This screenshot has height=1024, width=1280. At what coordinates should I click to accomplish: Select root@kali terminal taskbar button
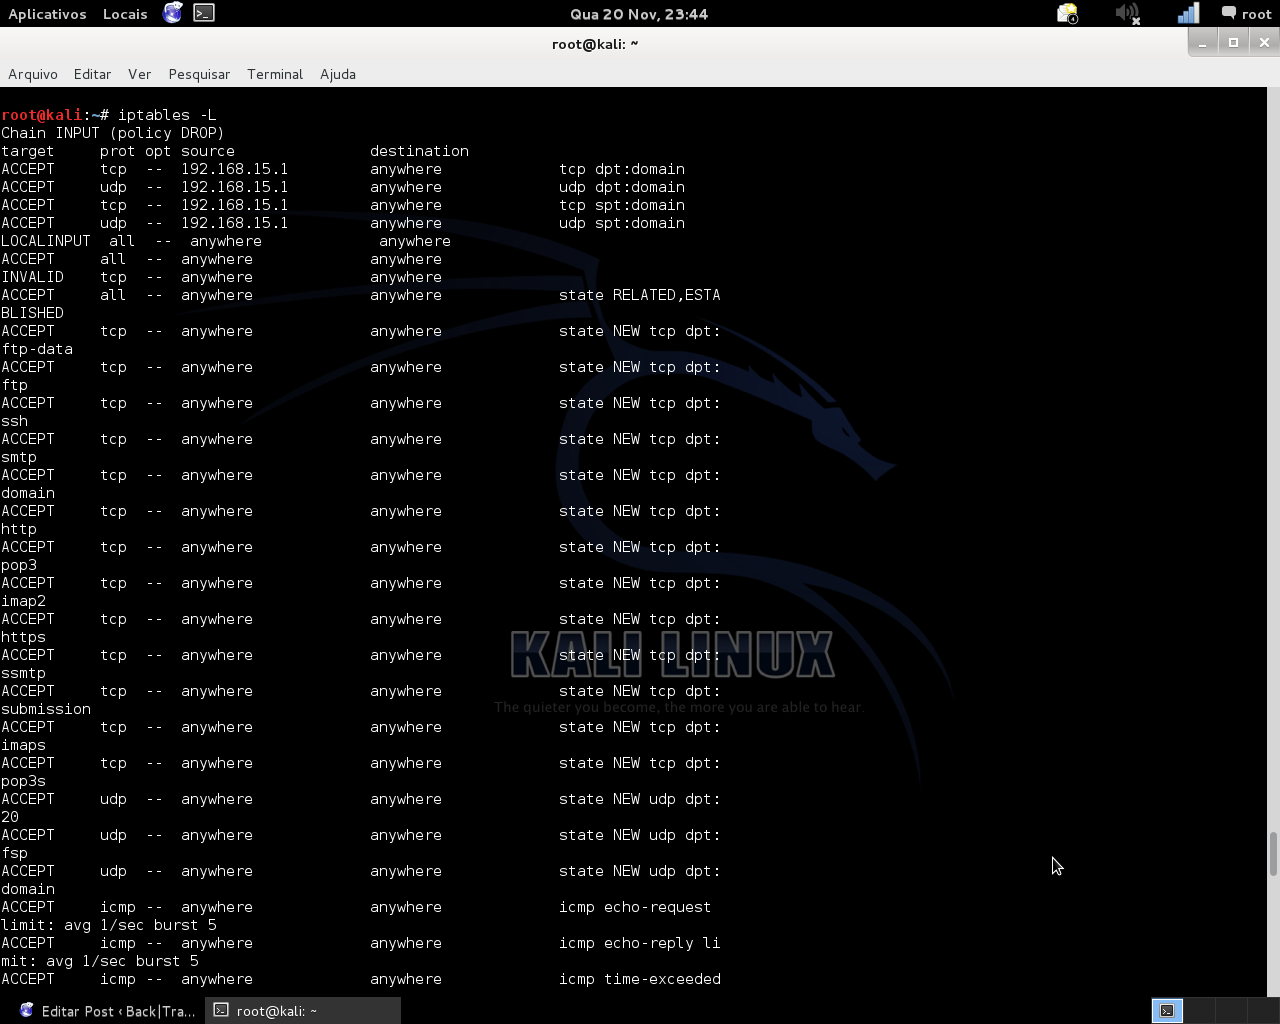pos(303,1011)
